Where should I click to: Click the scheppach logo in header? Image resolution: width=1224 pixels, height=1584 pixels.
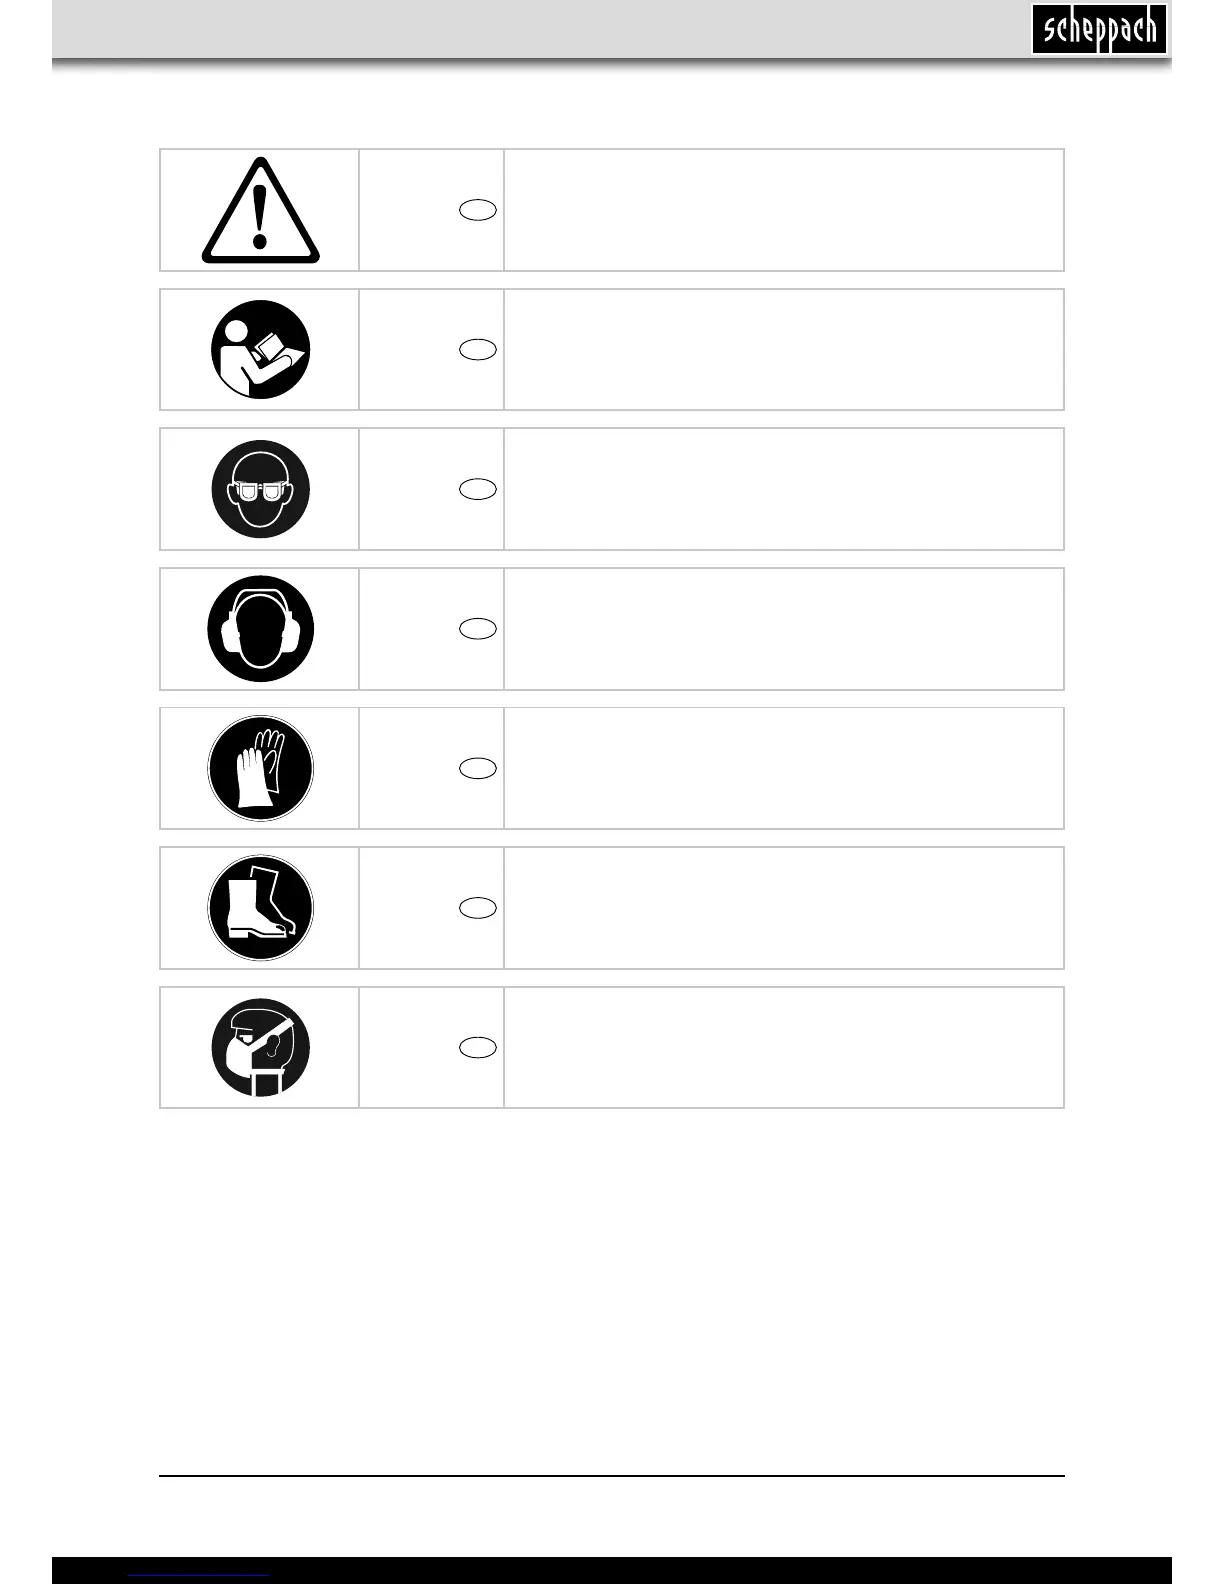click(x=1099, y=30)
